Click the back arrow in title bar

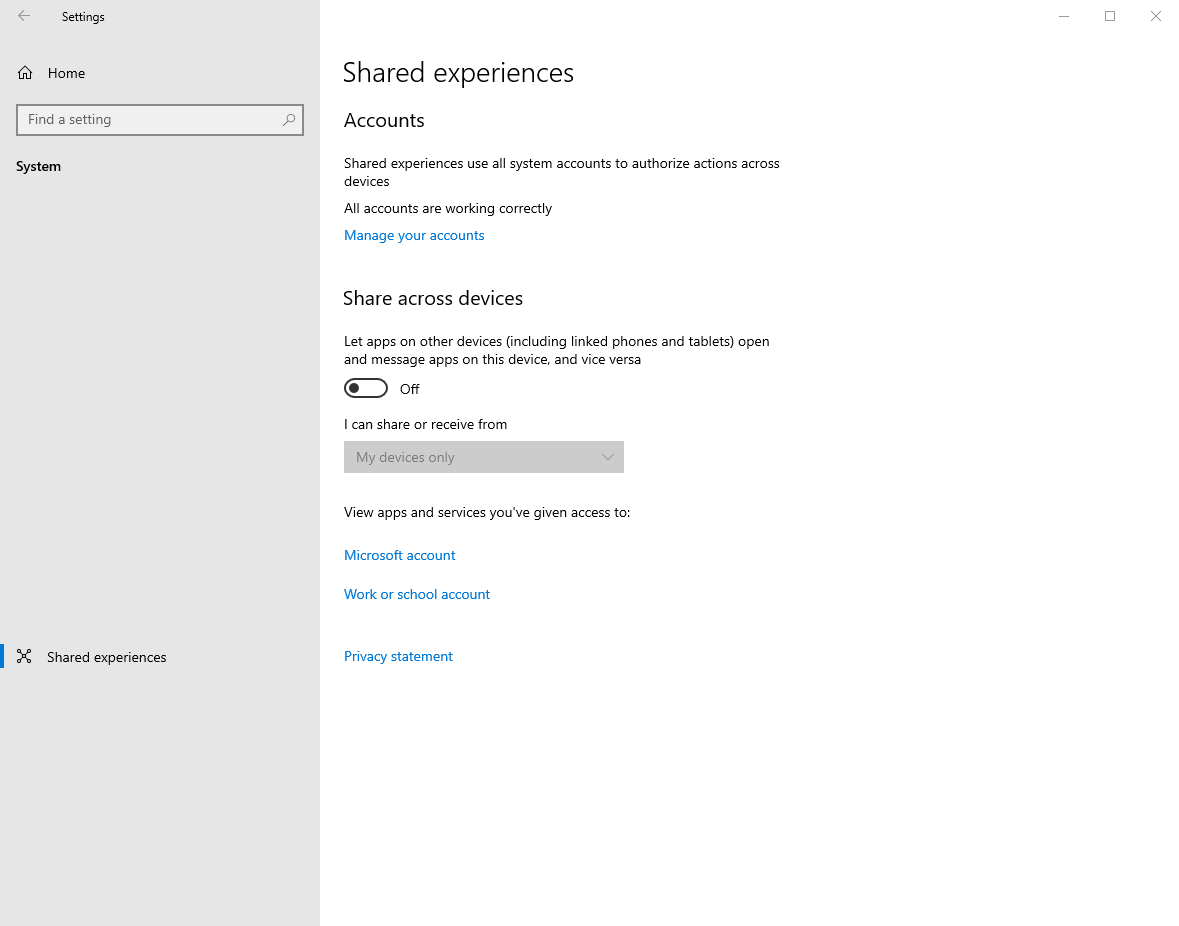(x=24, y=16)
